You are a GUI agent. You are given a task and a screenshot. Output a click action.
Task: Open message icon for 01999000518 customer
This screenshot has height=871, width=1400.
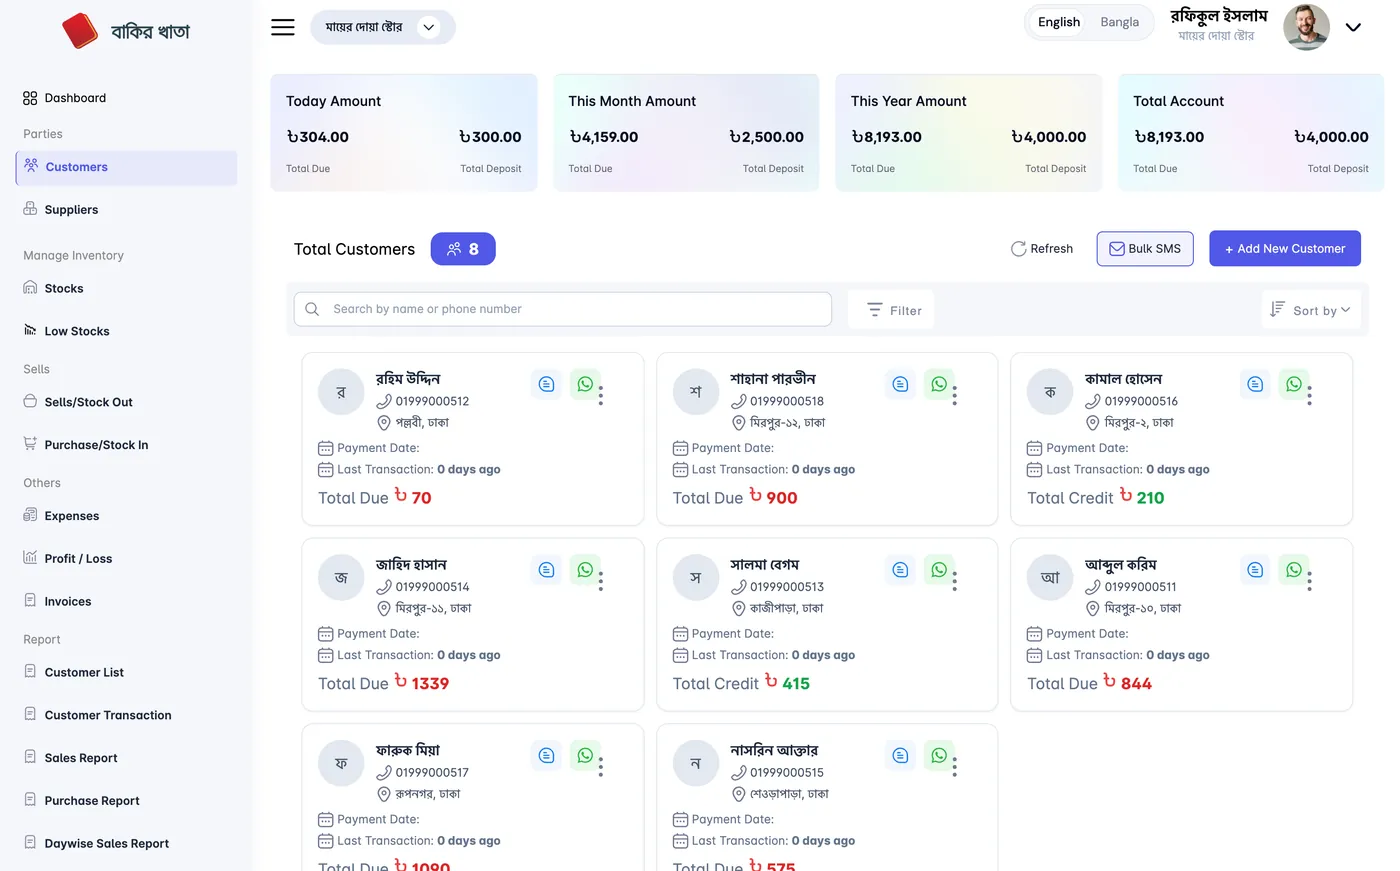pyautogui.click(x=900, y=384)
